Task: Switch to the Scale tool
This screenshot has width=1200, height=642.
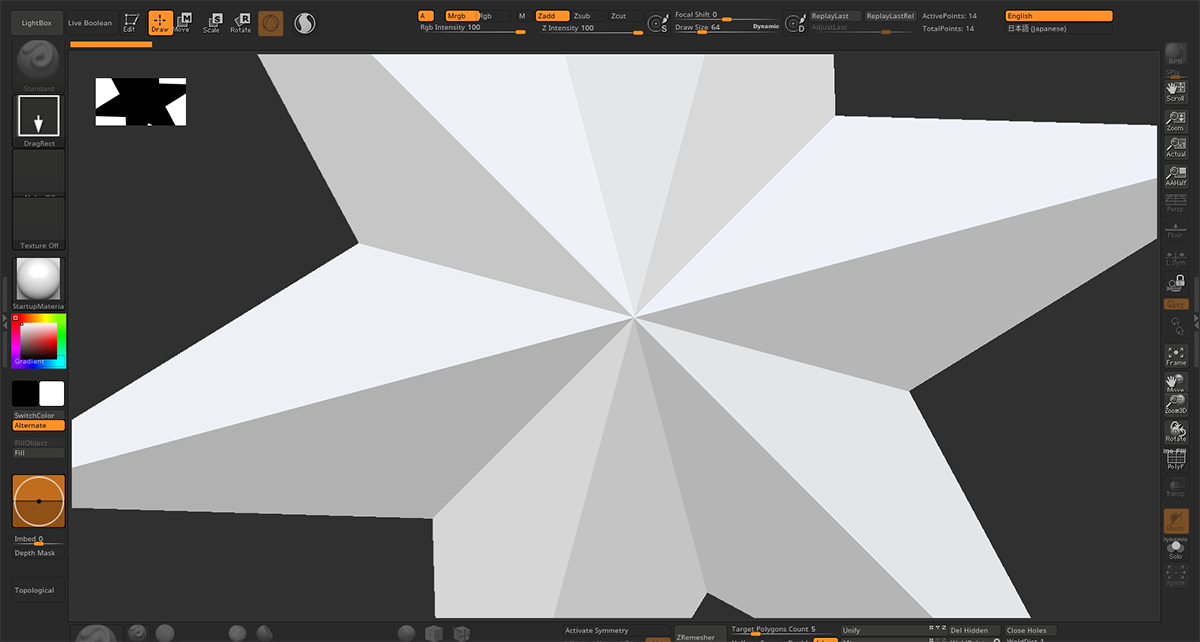Action: (x=212, y=23)
